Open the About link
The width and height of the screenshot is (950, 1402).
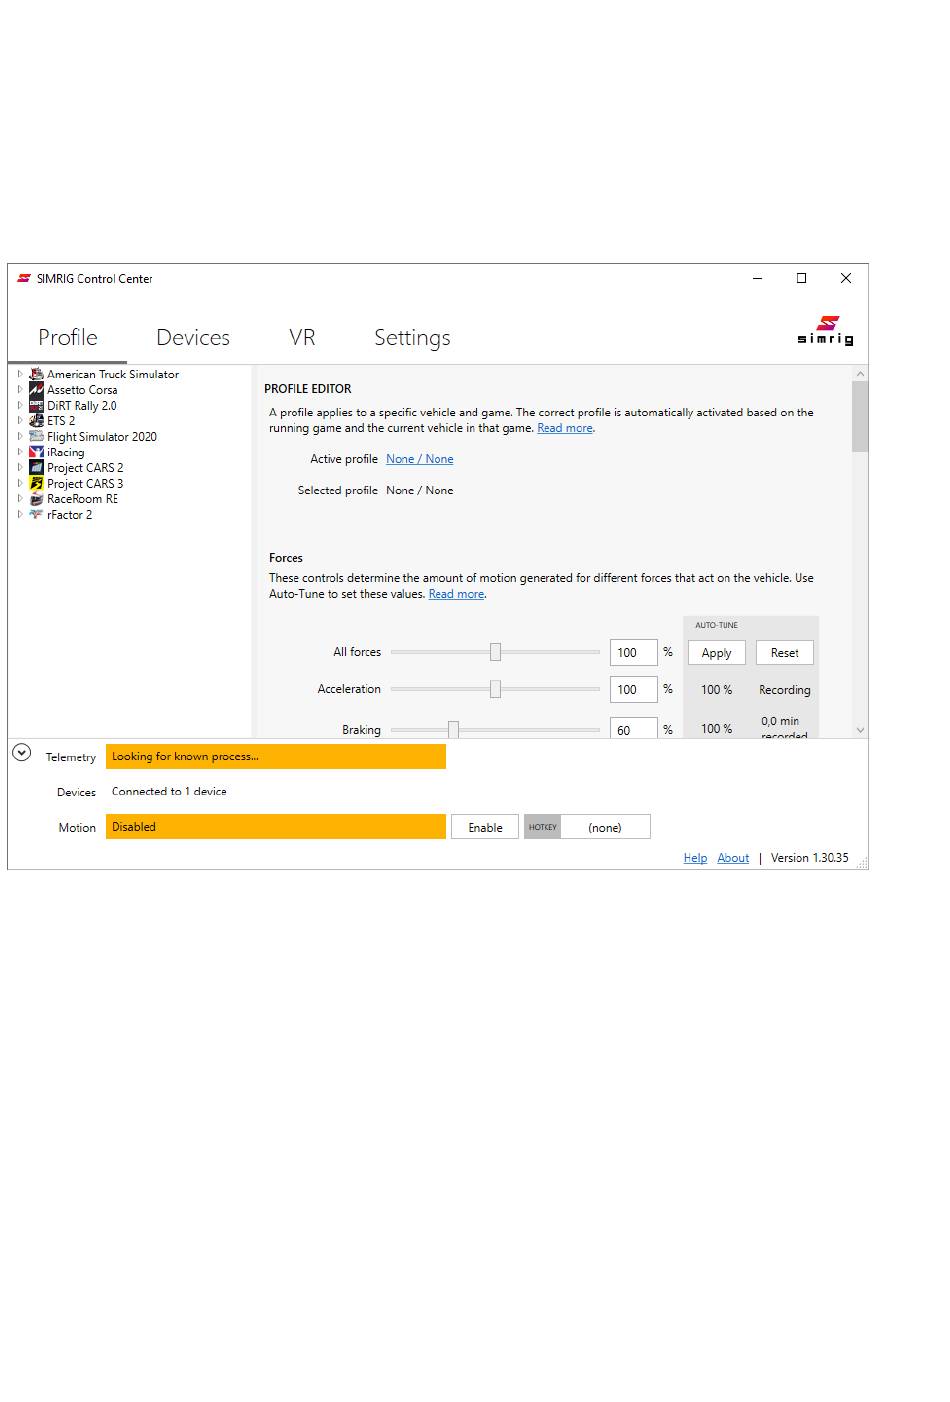coord(733,858)
